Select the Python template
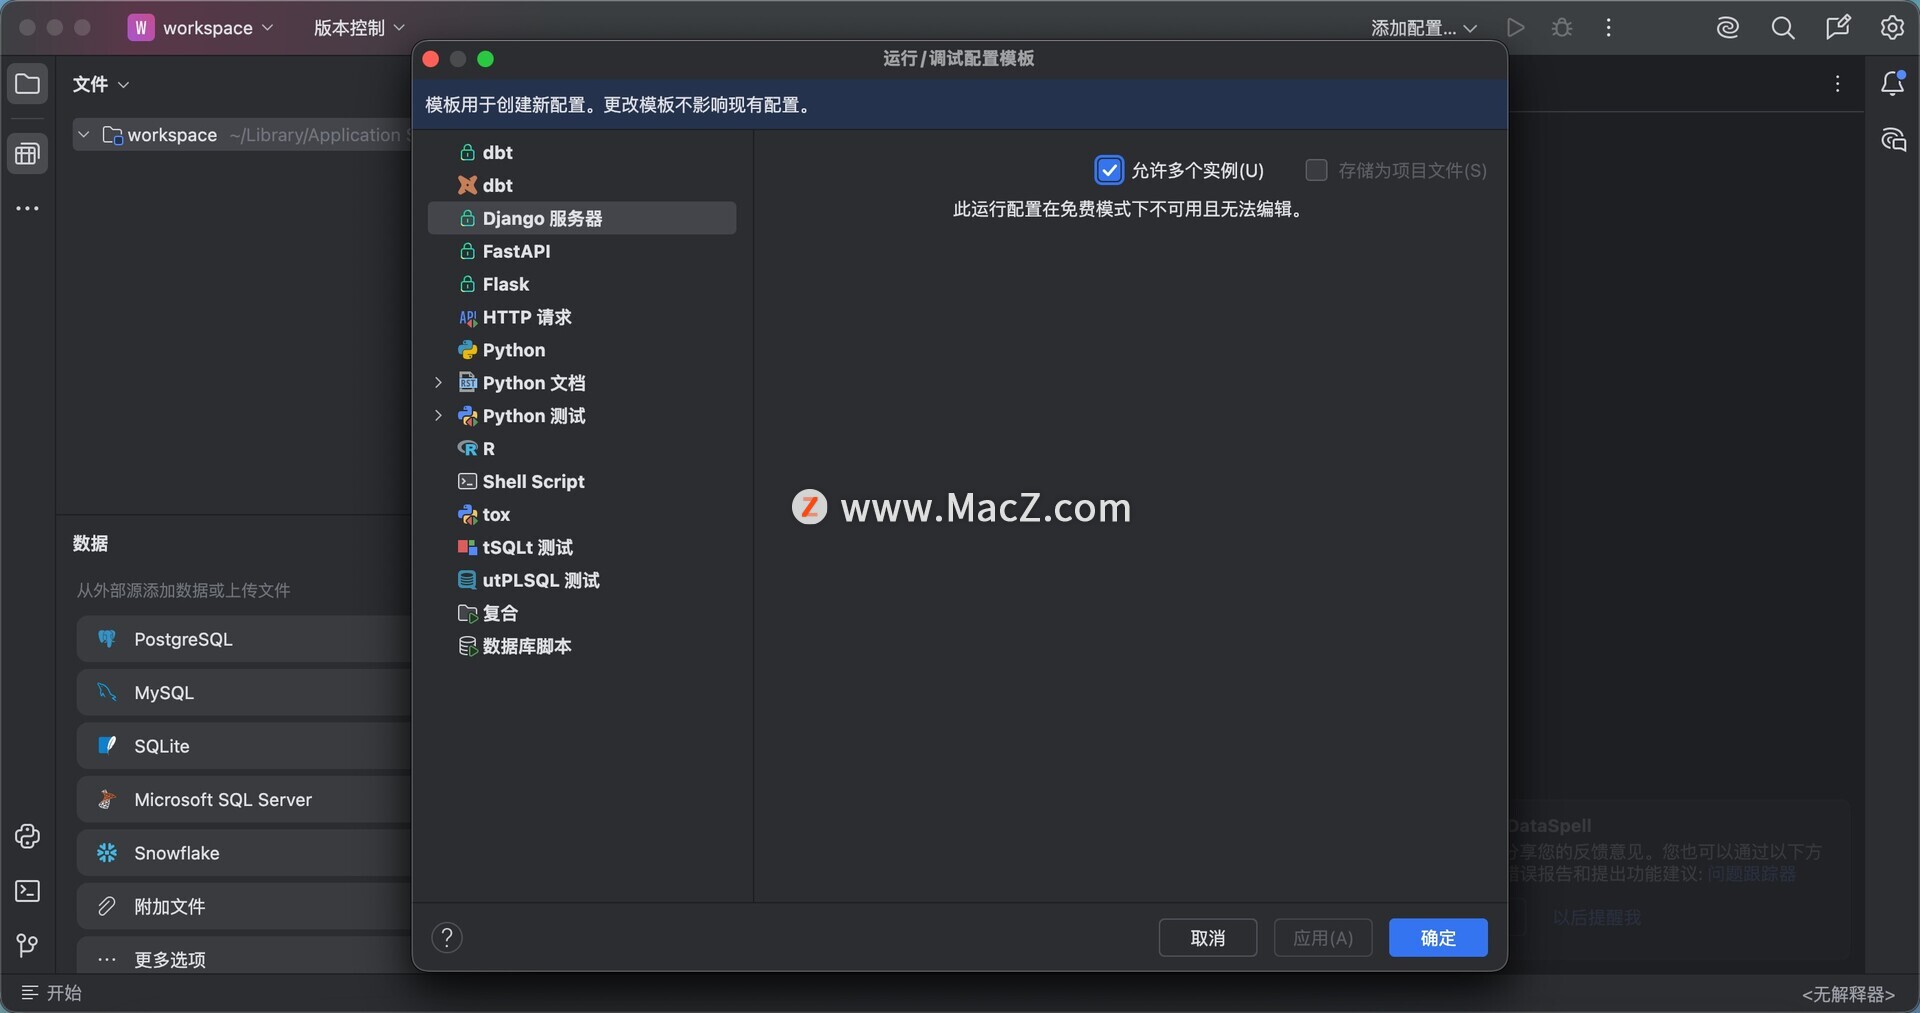Viewport: 1920px width, 1013px height. tap(582, 351)
